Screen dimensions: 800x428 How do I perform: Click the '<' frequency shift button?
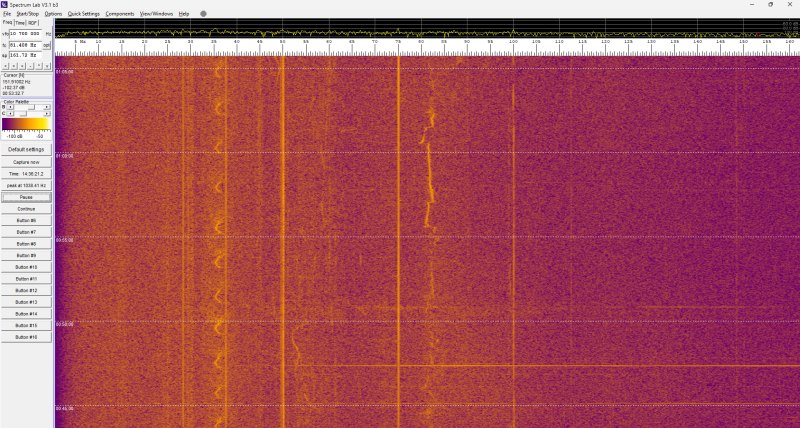[5, 66]
